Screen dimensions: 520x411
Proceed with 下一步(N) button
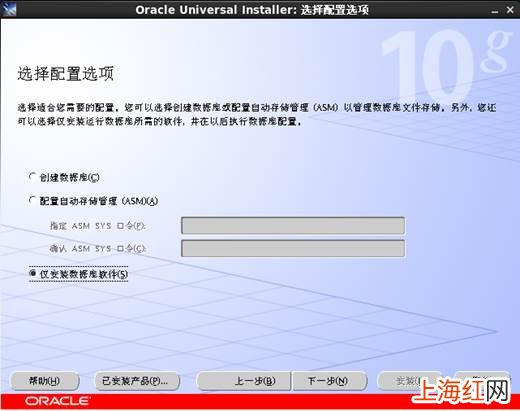tap(330, 381)
